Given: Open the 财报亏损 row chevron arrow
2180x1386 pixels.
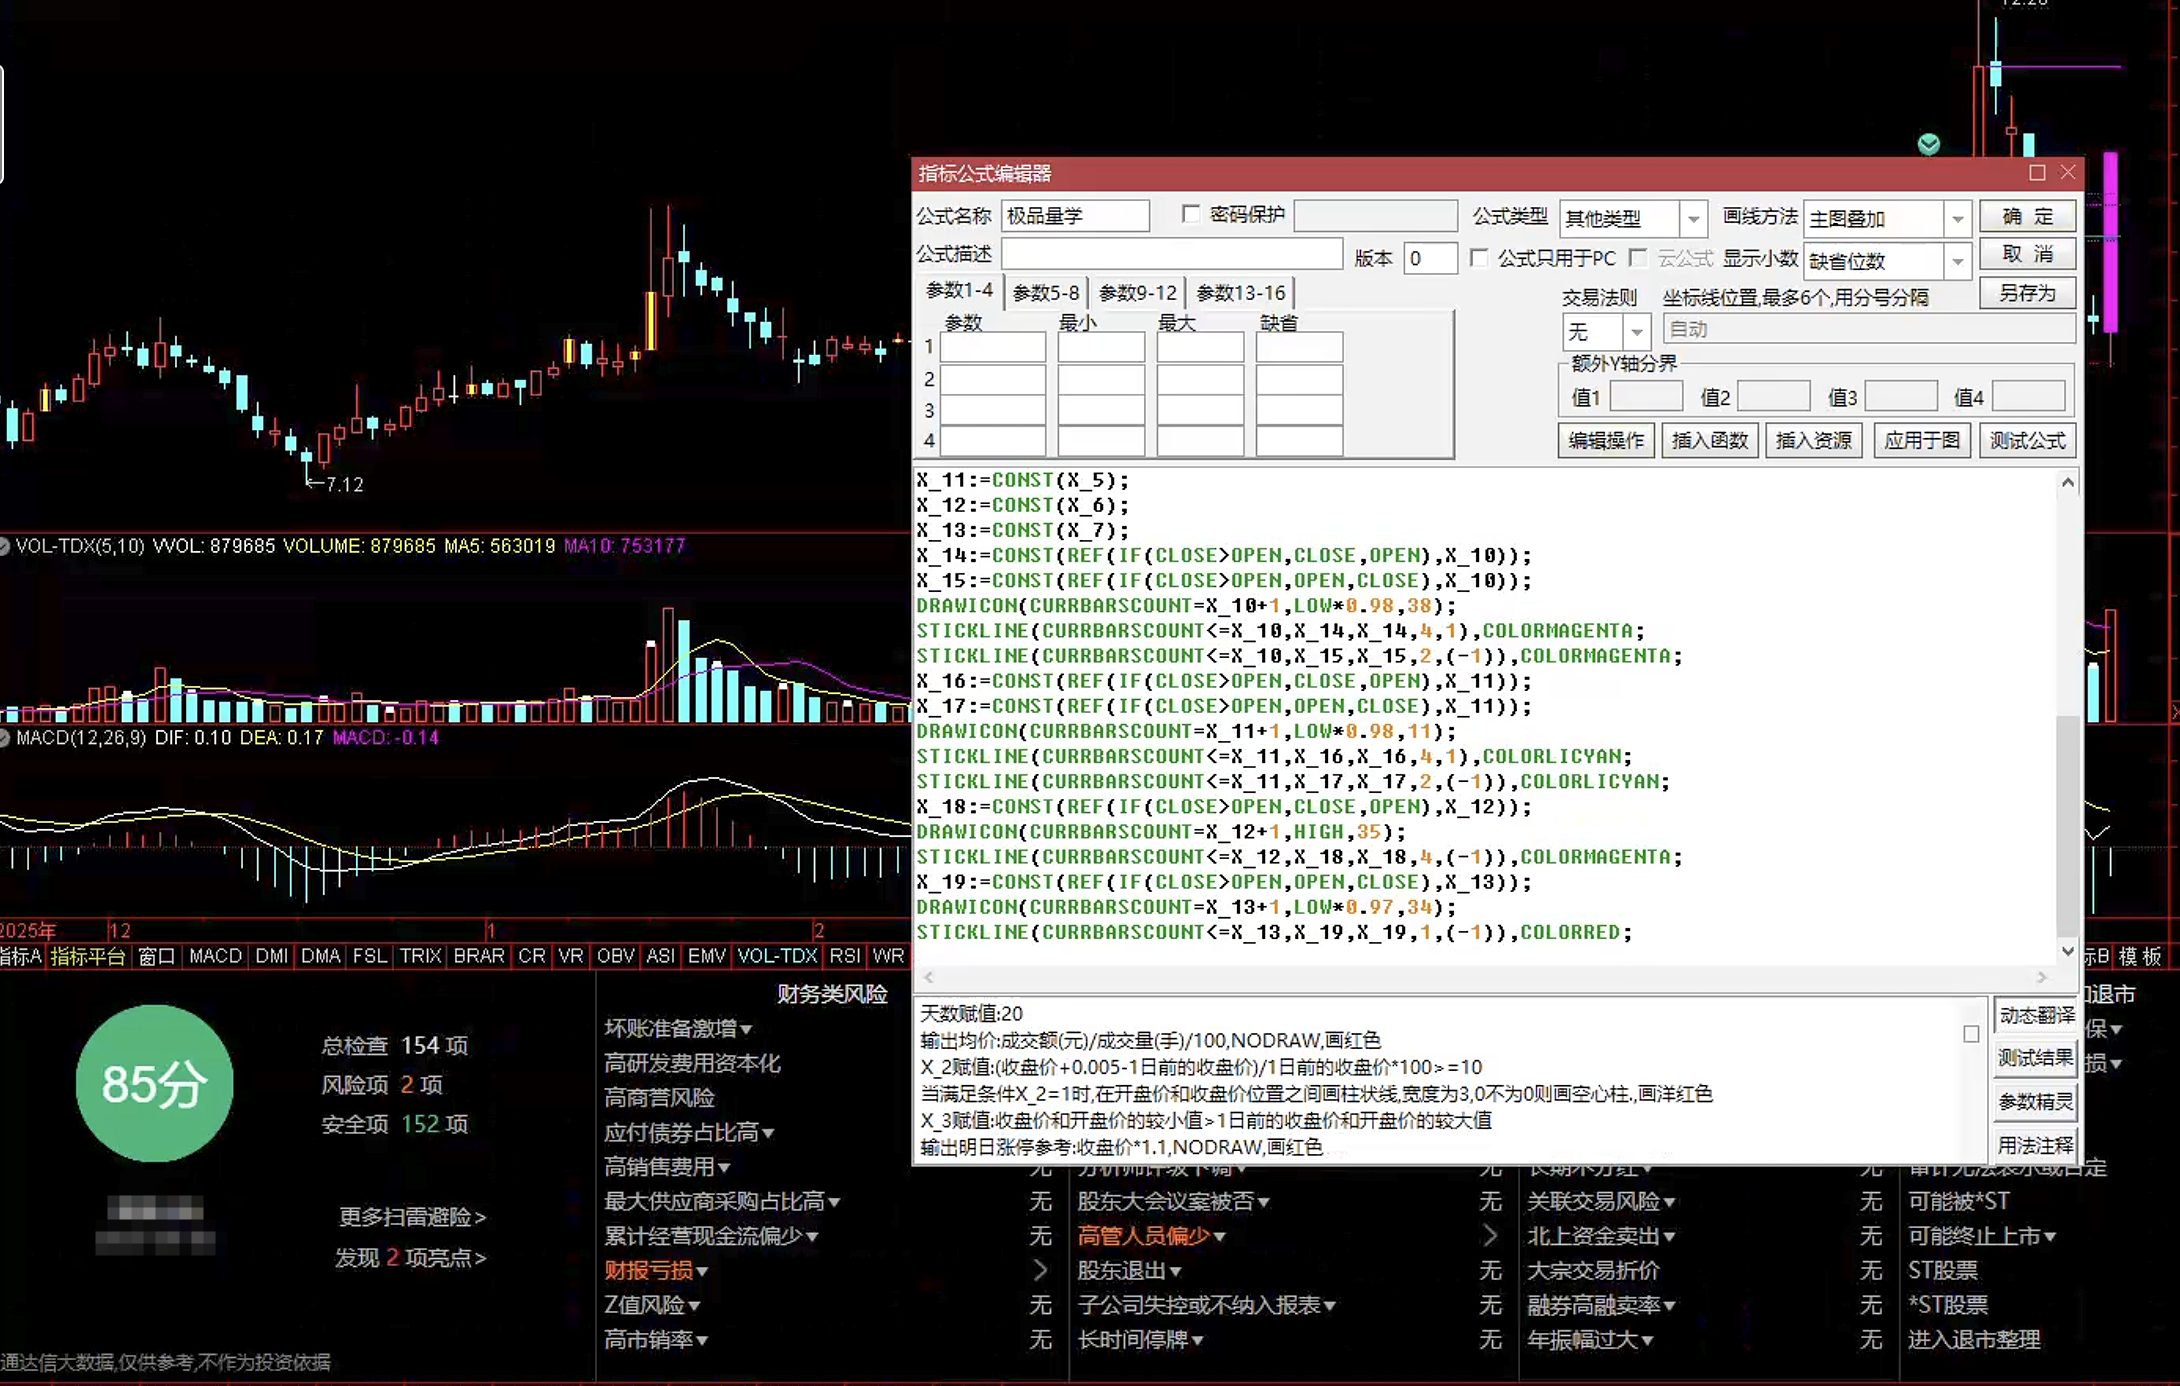Looking at the screenshot, I should tap(1040, 1270).
